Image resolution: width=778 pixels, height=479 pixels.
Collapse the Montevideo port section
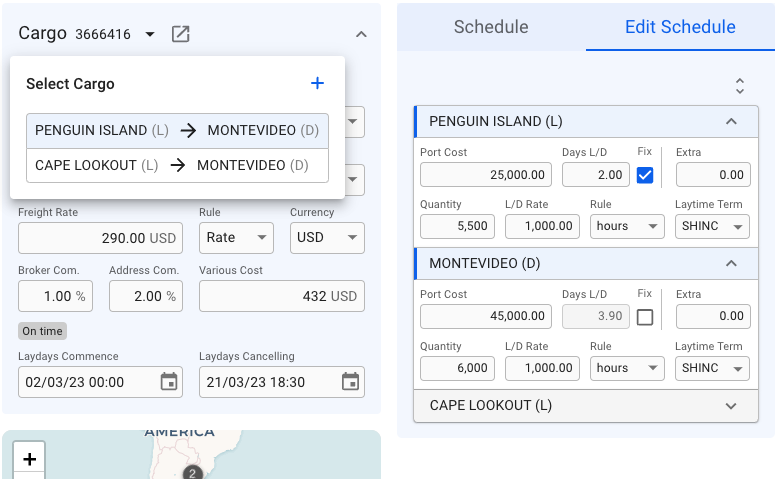click(731, 264)
